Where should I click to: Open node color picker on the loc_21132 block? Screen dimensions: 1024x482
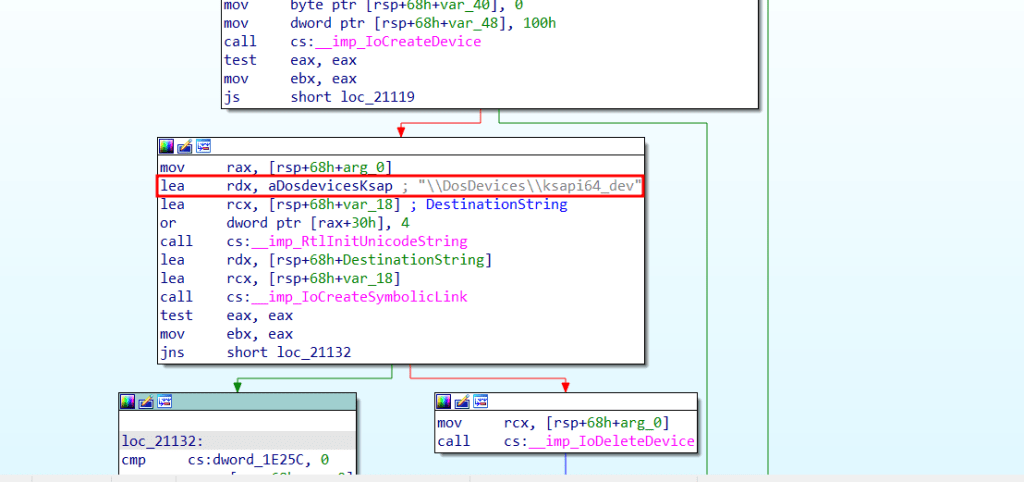coord(127,401)
